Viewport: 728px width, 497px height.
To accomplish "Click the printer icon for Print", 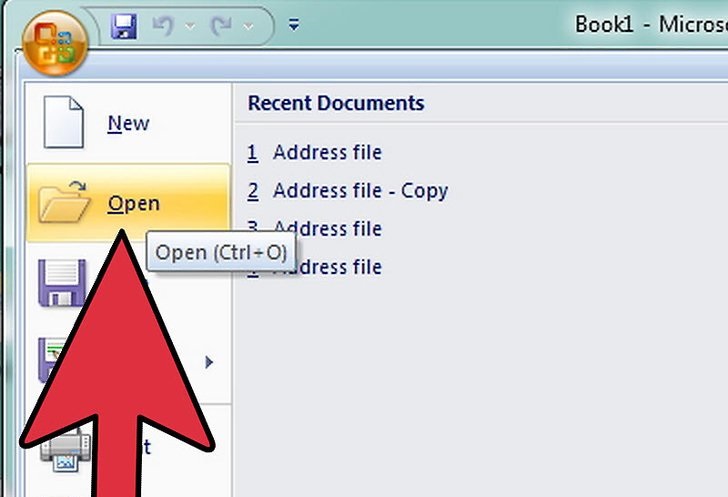I will pos(65,448).
